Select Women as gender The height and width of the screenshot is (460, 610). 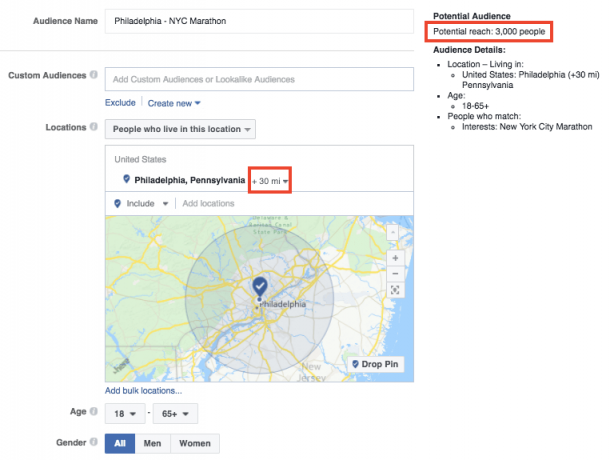click(194, 442)
